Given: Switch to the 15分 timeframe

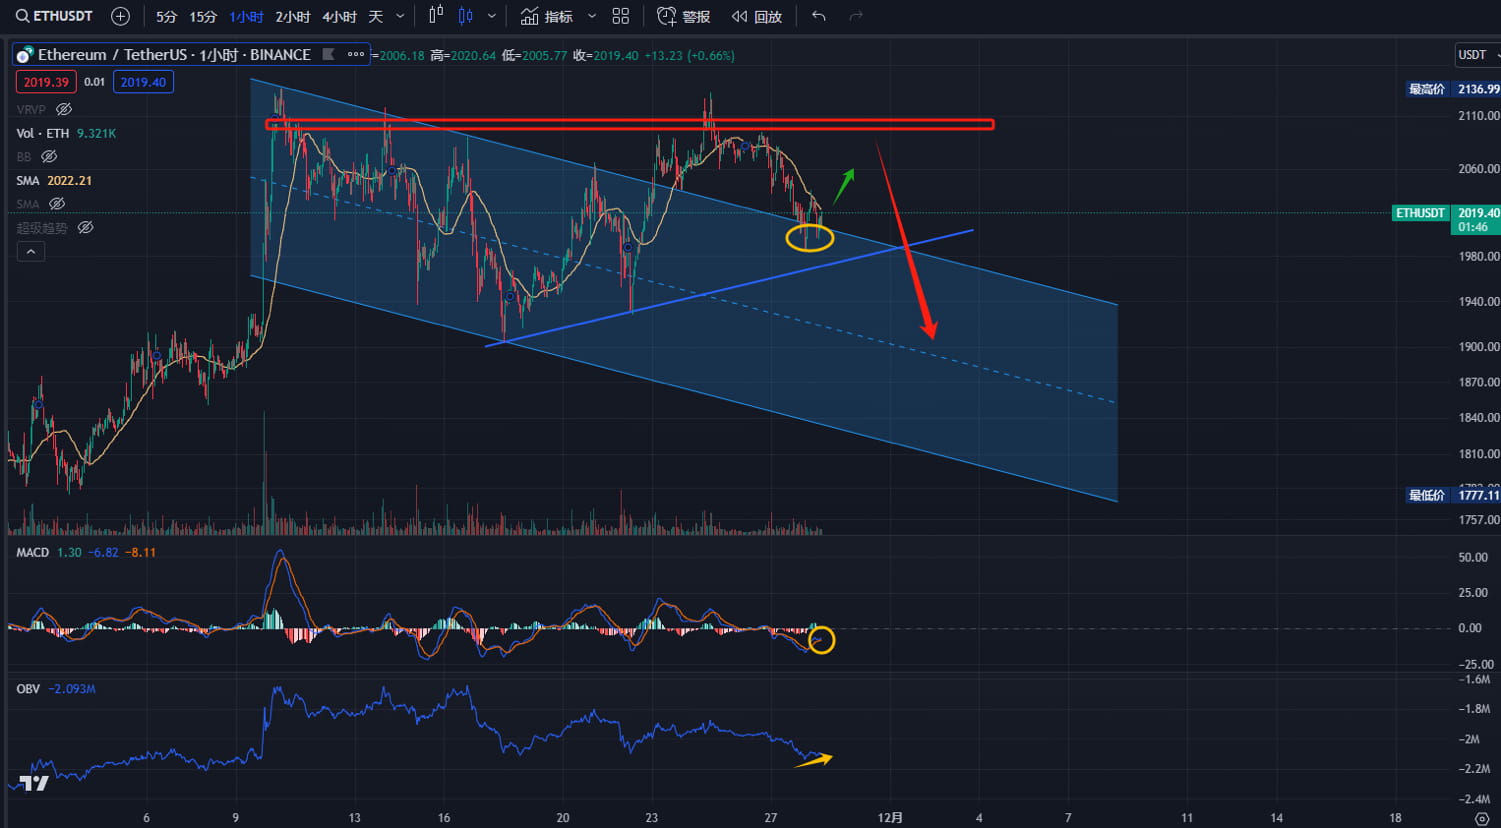Looking at the screenshot, I should (203, 17).
